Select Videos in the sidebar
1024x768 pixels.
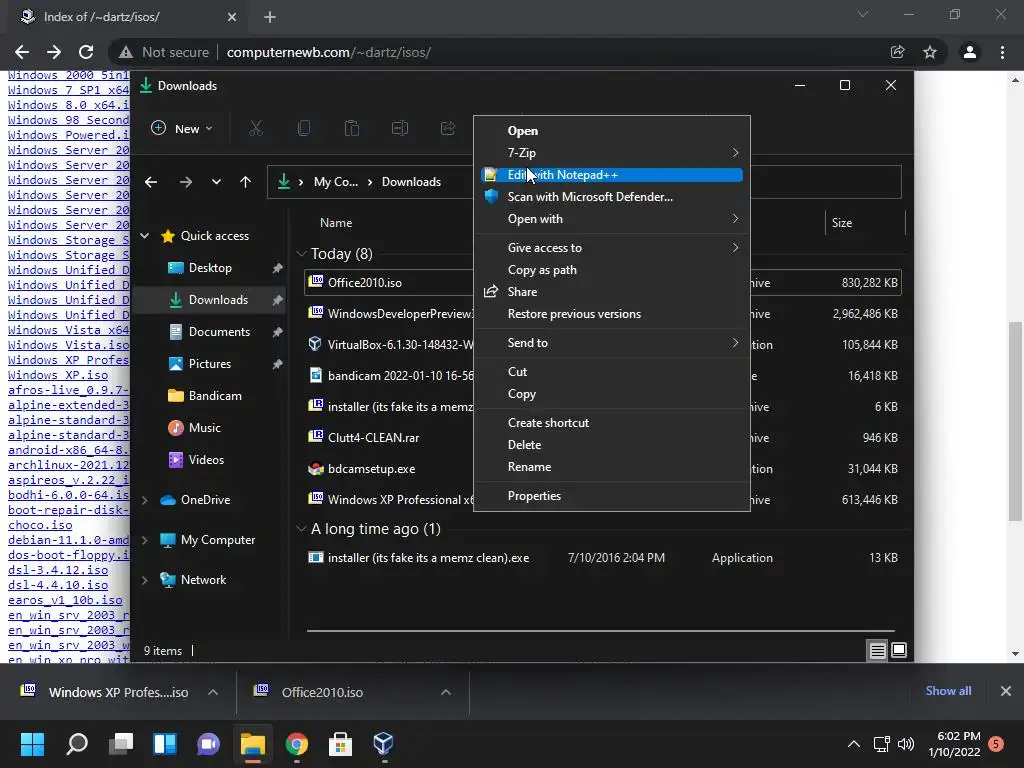[x=206, y=460]
